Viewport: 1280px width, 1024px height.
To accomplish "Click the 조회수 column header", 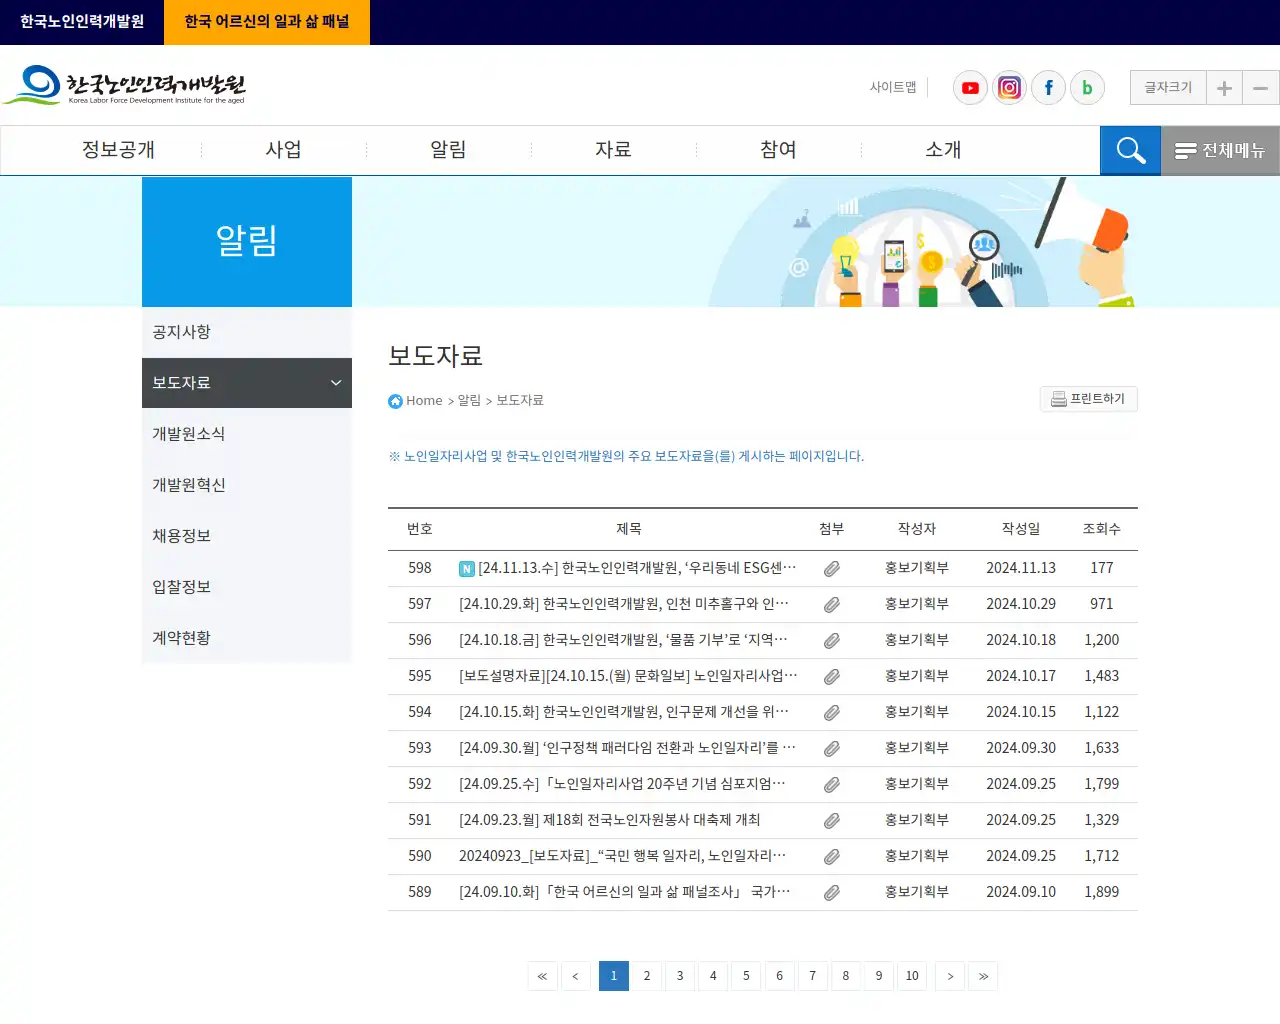I will 1101,529.
